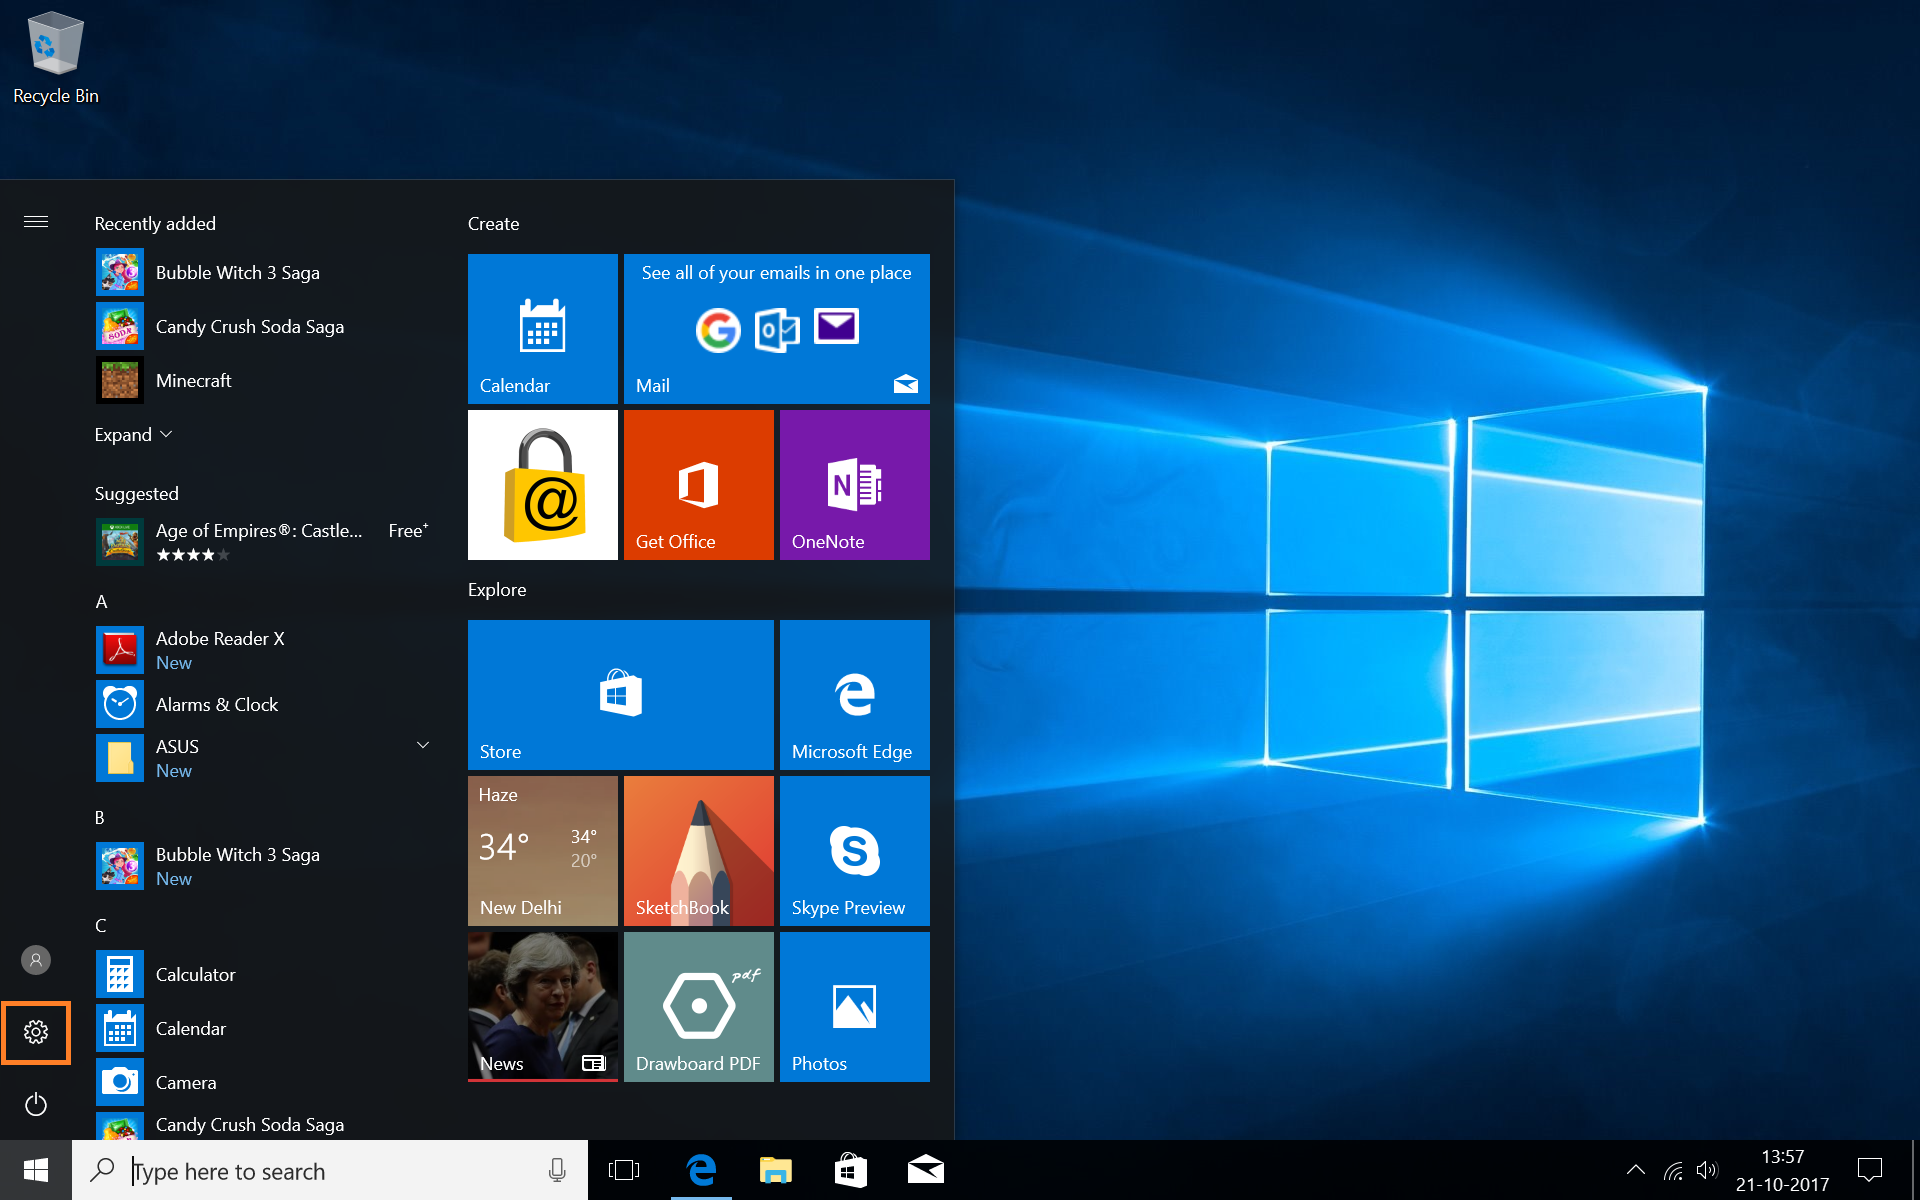This screenshot has width=1920, height=1200.
Task: Click the taskbar search box
Action: tap(330, 1170)
